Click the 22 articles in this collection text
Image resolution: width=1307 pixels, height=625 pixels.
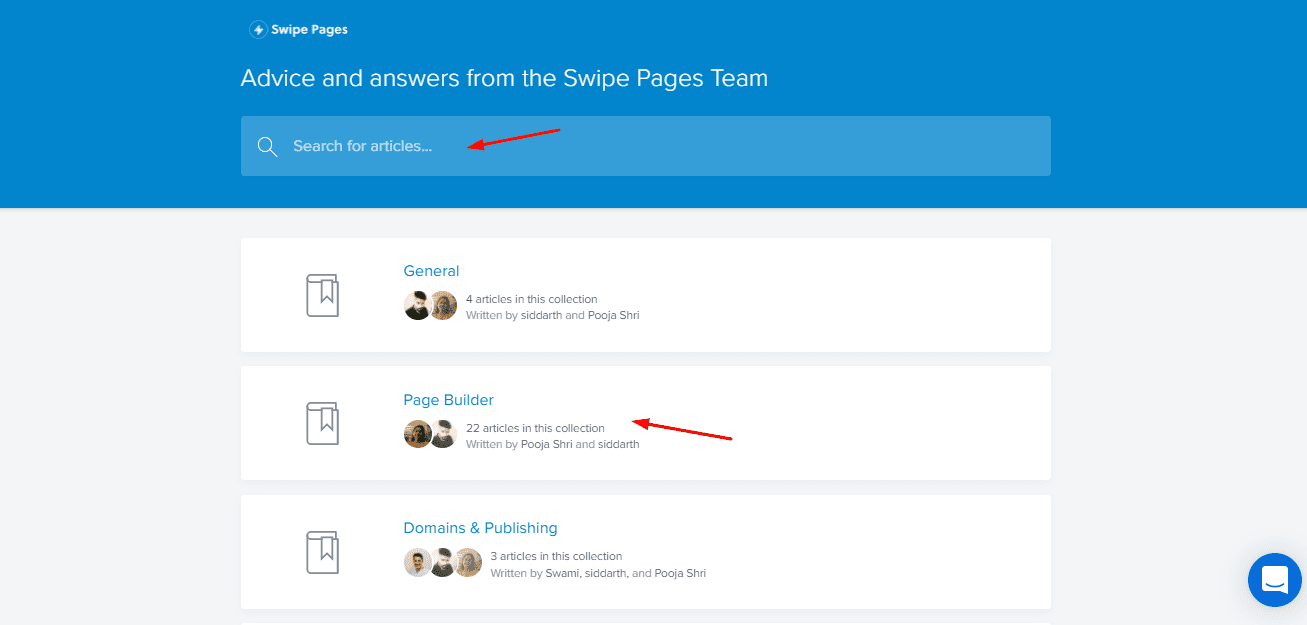[x=535, y=428]
